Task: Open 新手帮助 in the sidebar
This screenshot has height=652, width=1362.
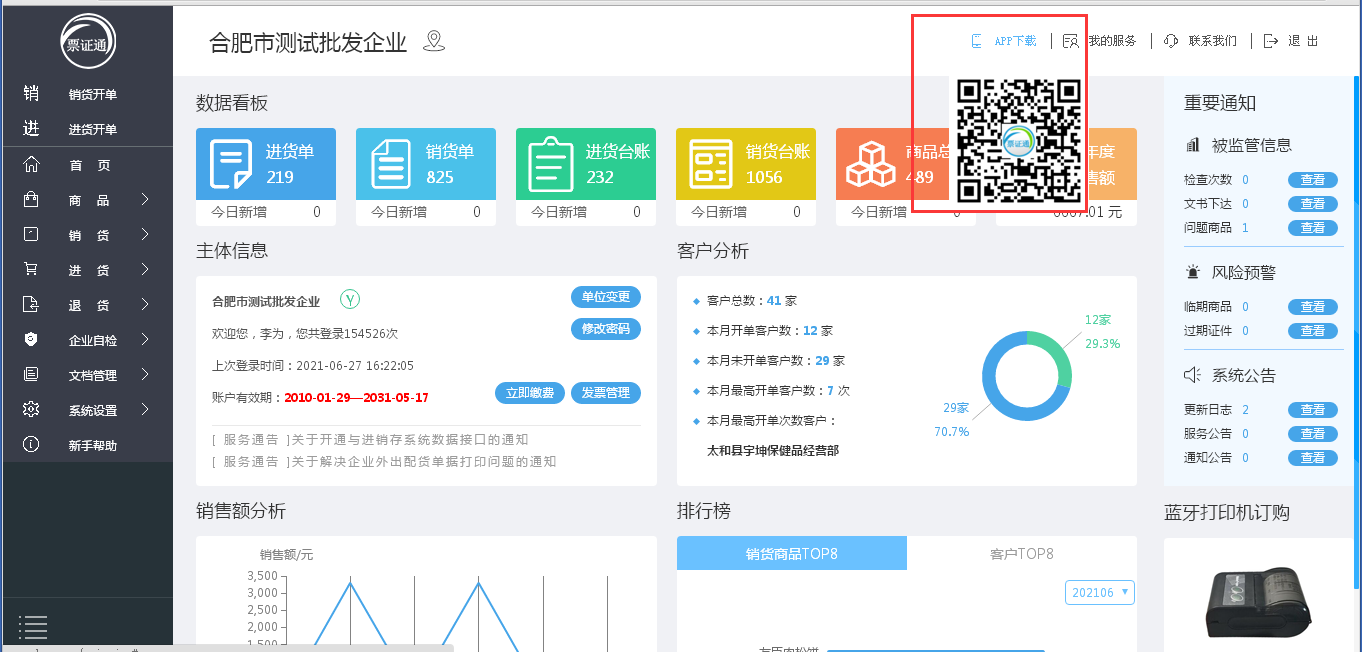Action: [x=93, y=446]
